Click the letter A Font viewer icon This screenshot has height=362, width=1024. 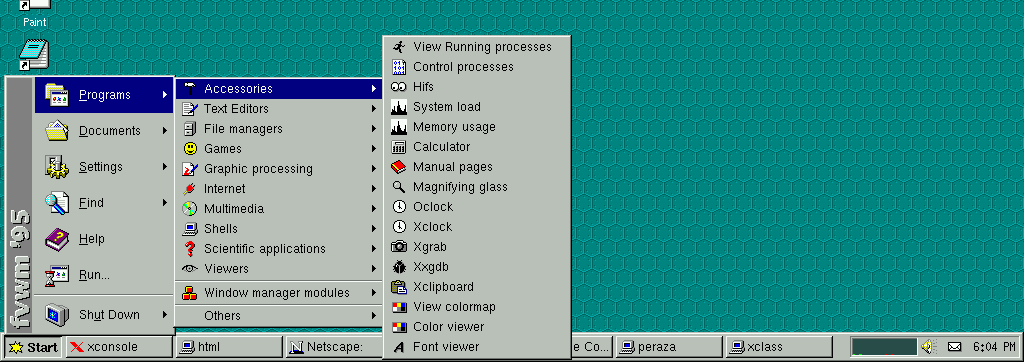399,347
